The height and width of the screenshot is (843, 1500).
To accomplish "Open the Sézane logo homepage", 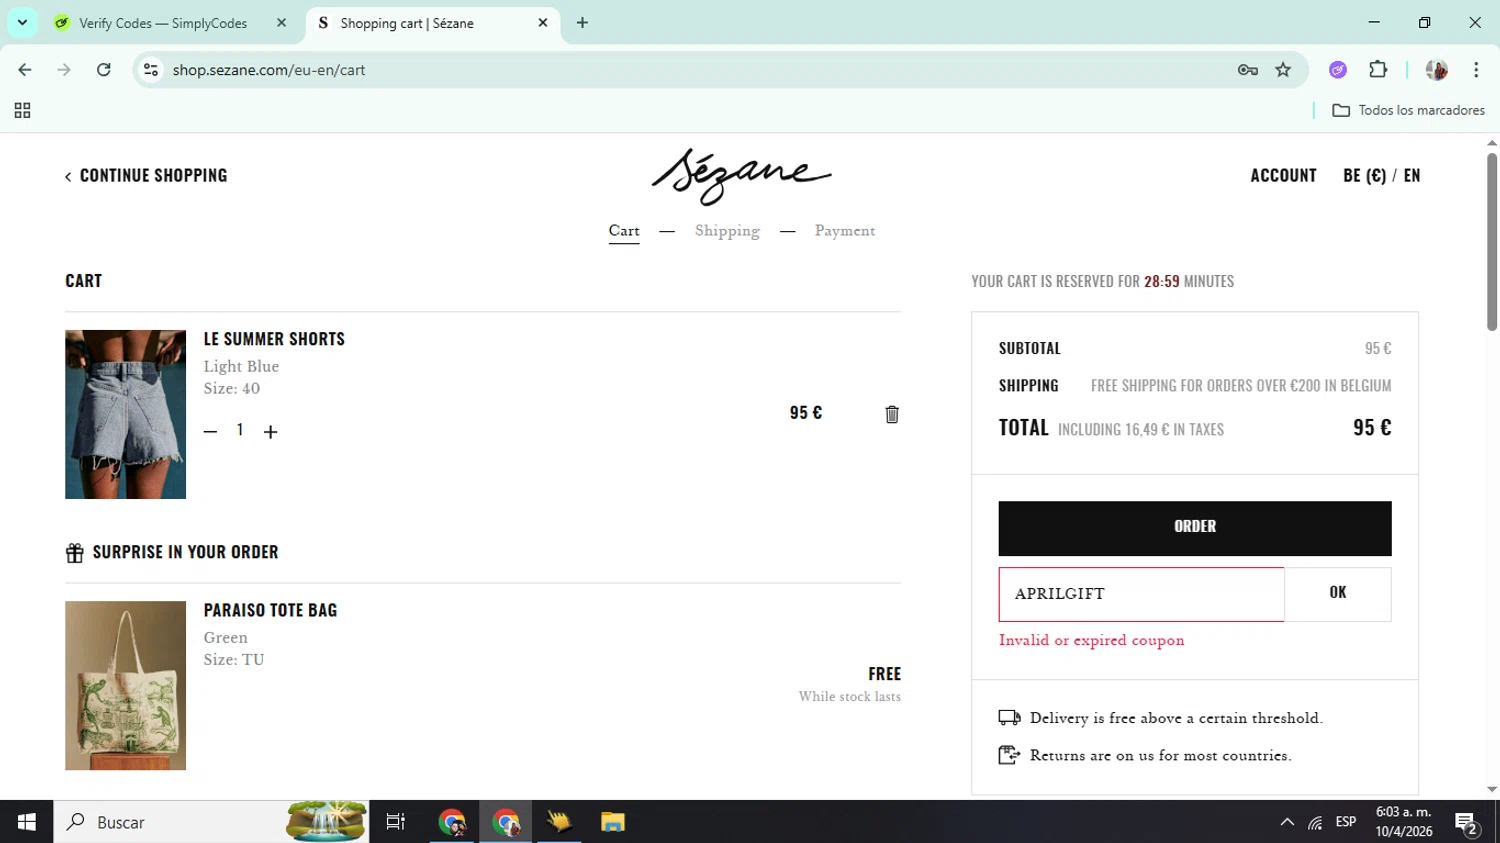I will [x=741, y=175].
